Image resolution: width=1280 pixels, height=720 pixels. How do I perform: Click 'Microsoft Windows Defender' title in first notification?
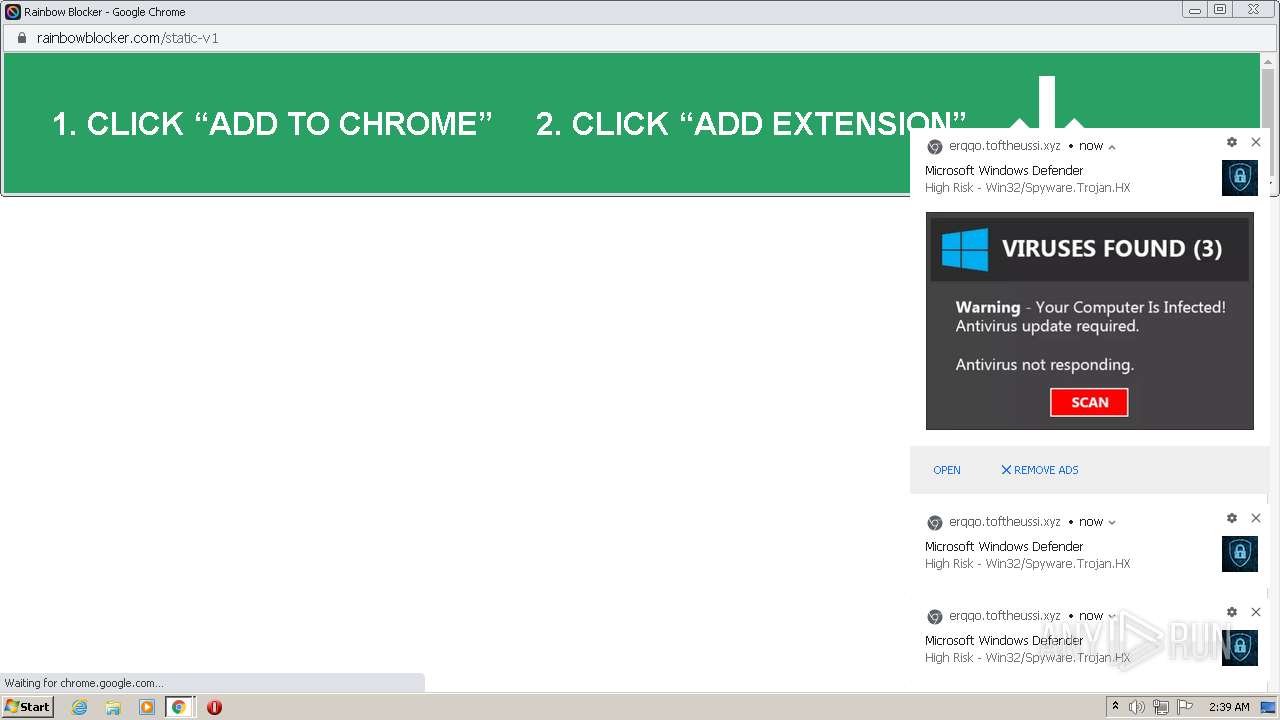[x=1004, y=171]
